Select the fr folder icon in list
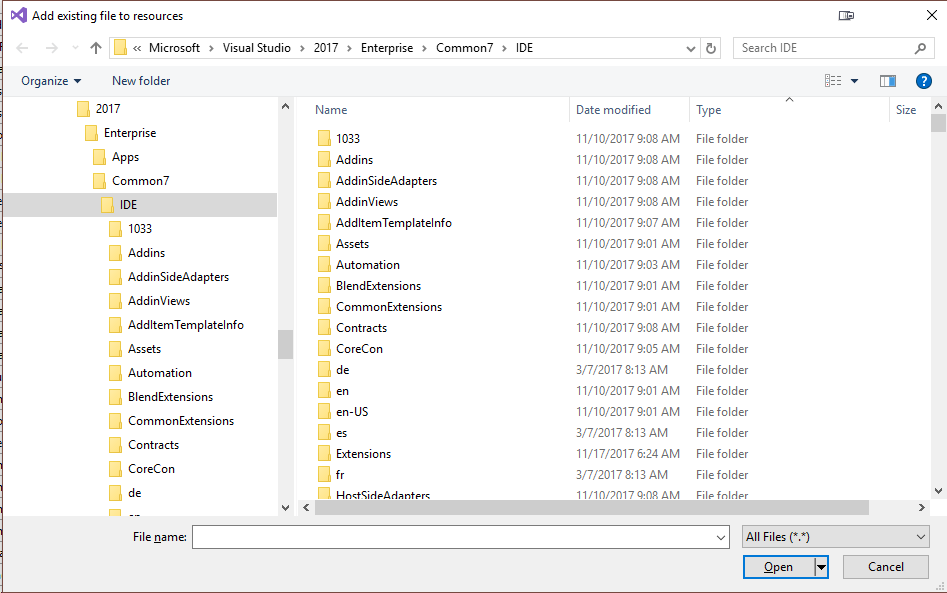Image resolution: width=947 pixels, height=593 pixels. click(324, 475)
